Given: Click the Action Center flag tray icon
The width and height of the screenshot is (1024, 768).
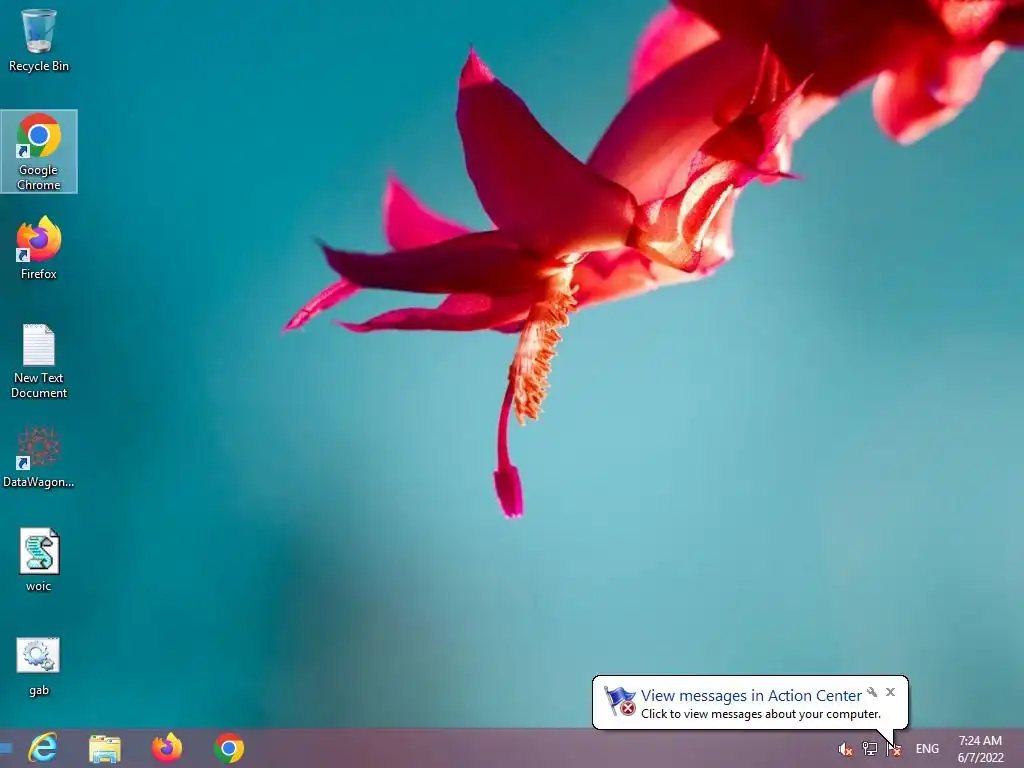Looking at the screenshot, I should click(x=894, y=749).
